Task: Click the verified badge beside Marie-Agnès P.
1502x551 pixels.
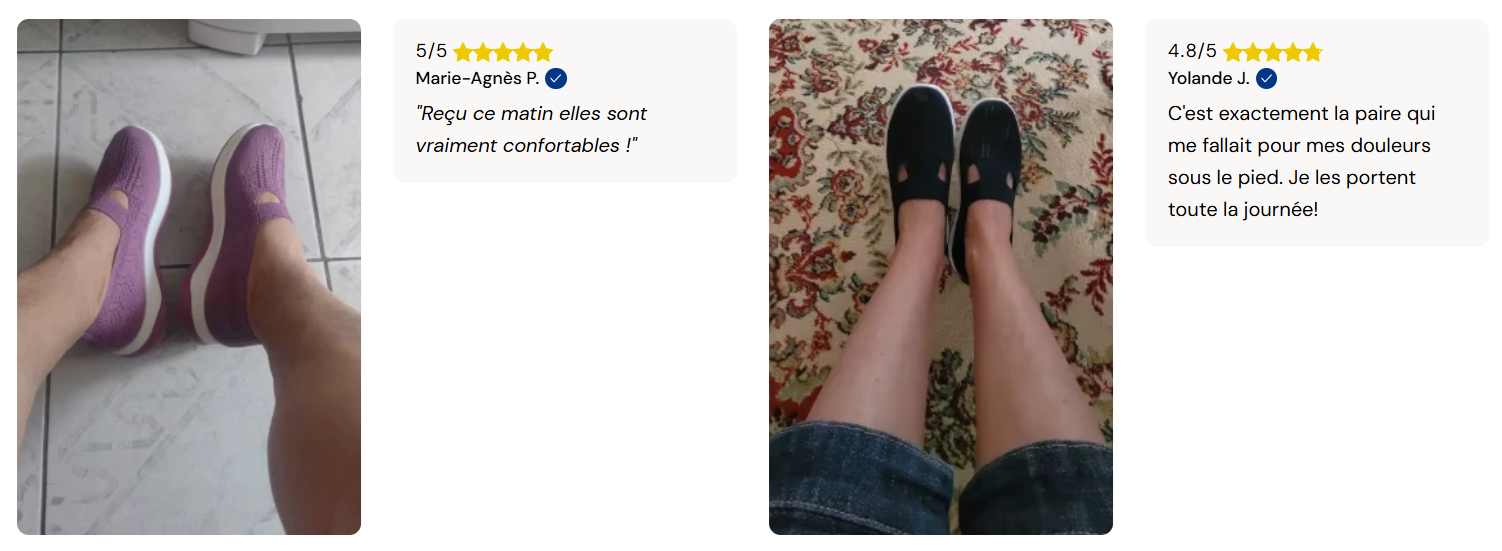Action: point(556,78)
